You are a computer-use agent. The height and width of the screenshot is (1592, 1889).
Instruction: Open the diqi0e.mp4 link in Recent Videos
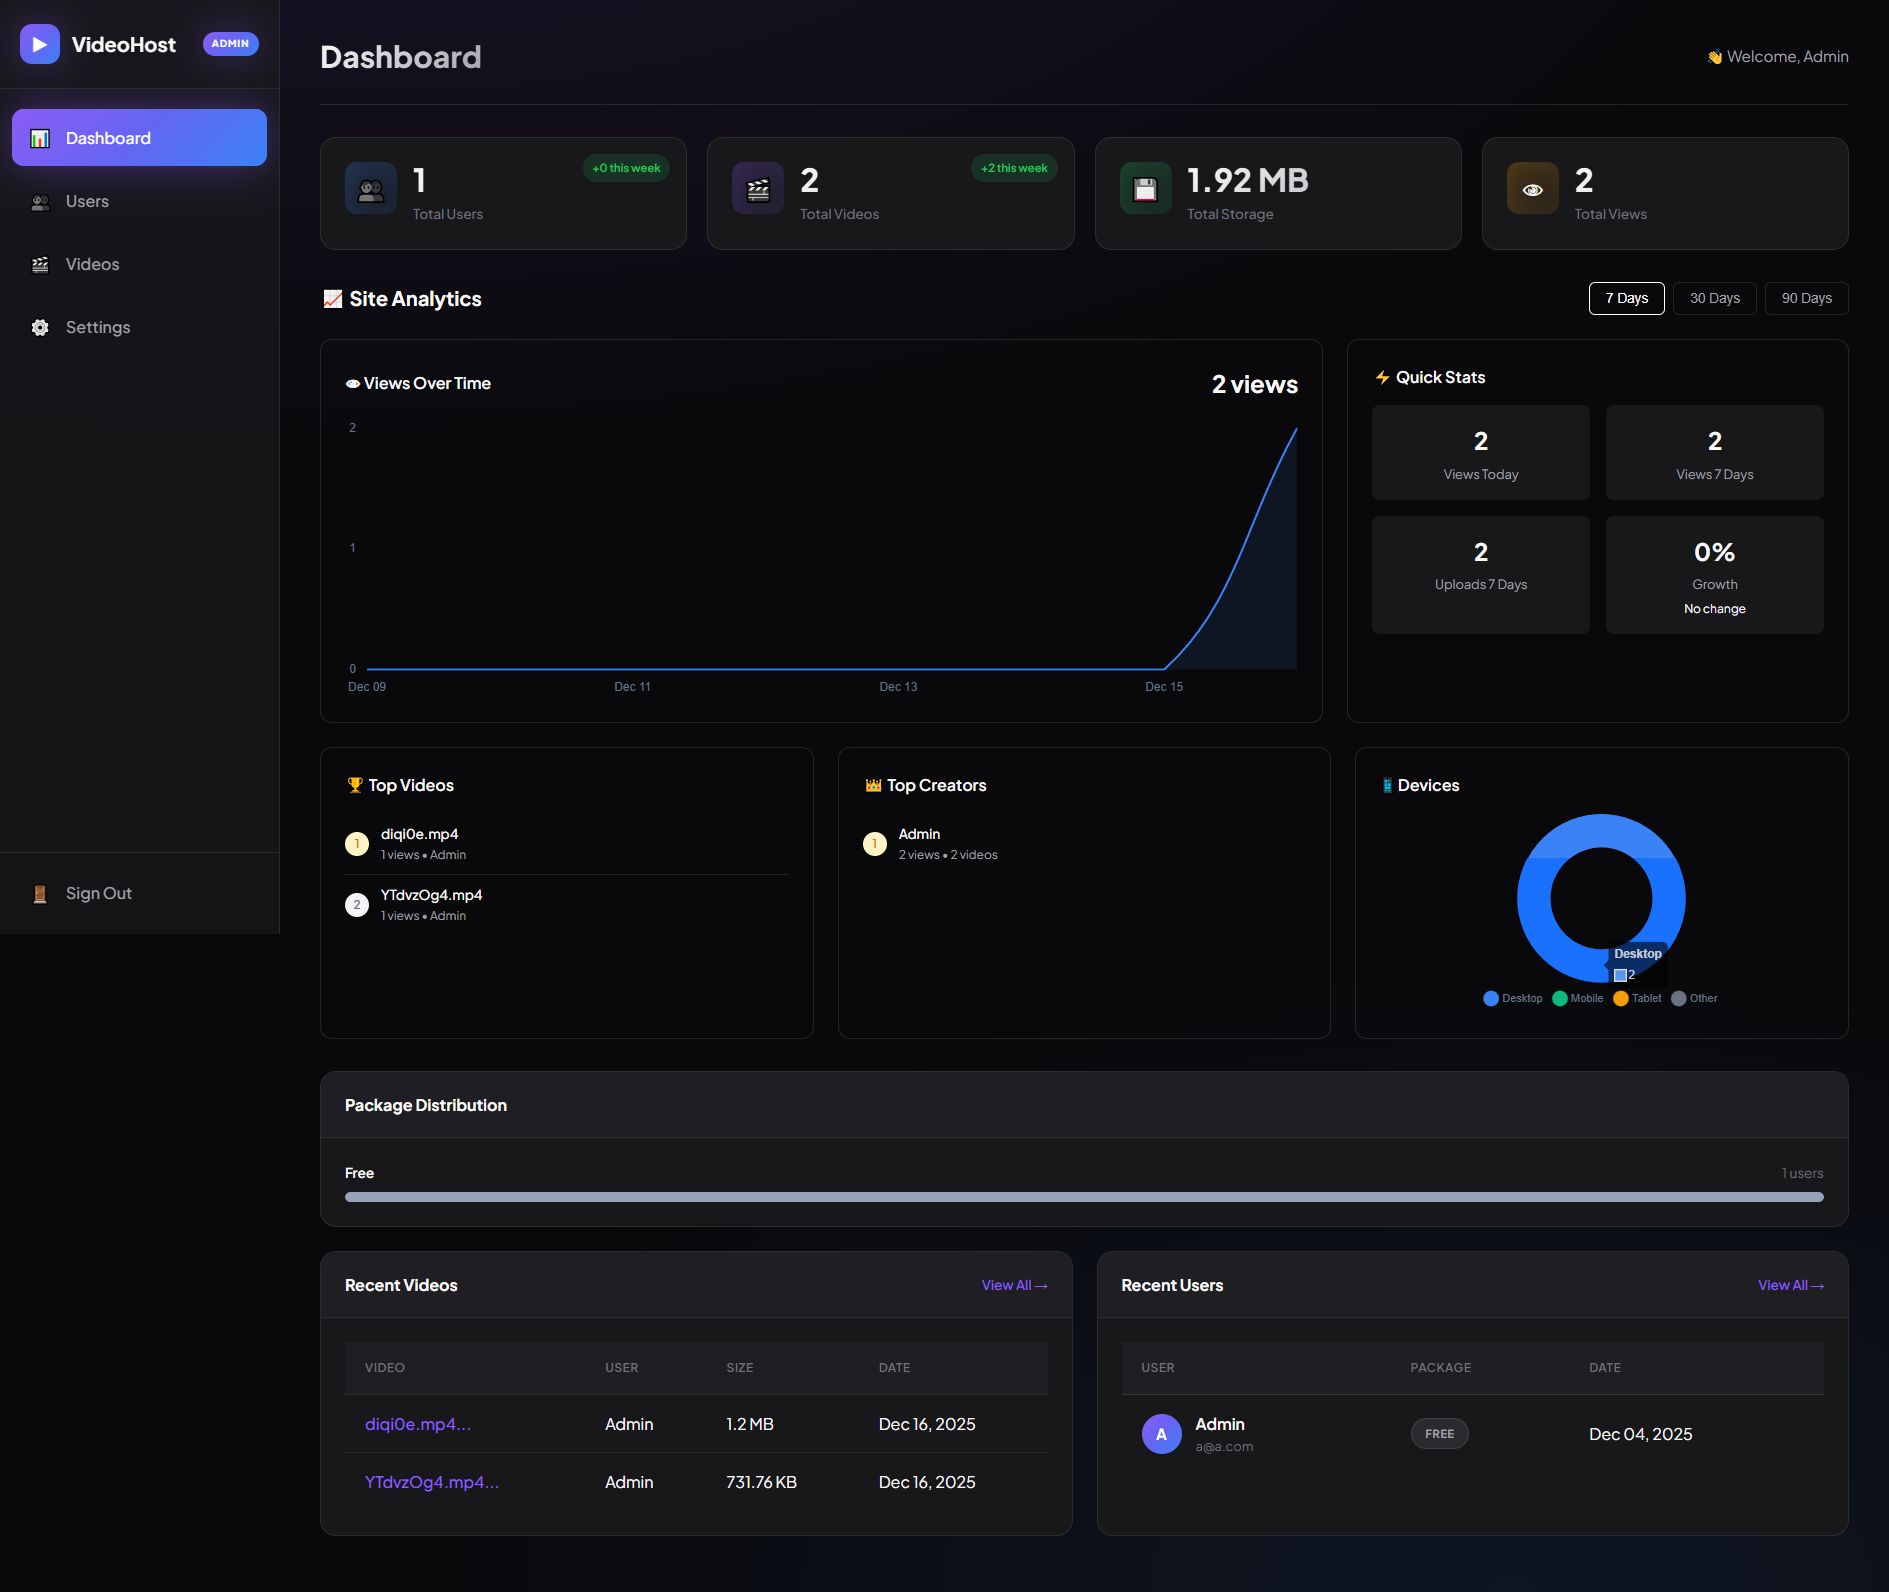point(417,1424)
